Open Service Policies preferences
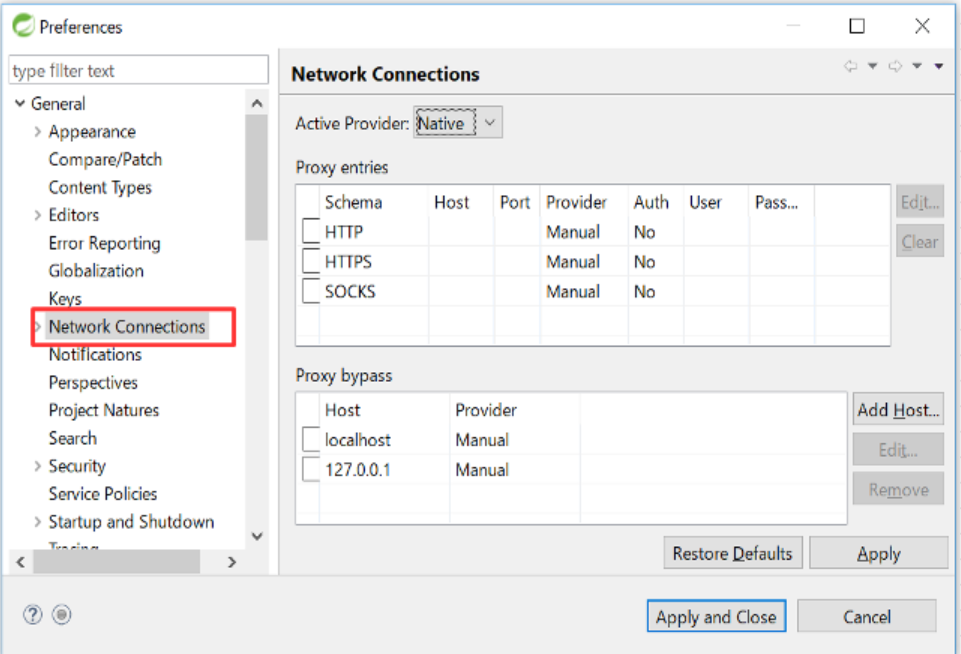Image resolution: width=961 pixels, height=654 pixels. pyautogui.click(x=103, y=494)
